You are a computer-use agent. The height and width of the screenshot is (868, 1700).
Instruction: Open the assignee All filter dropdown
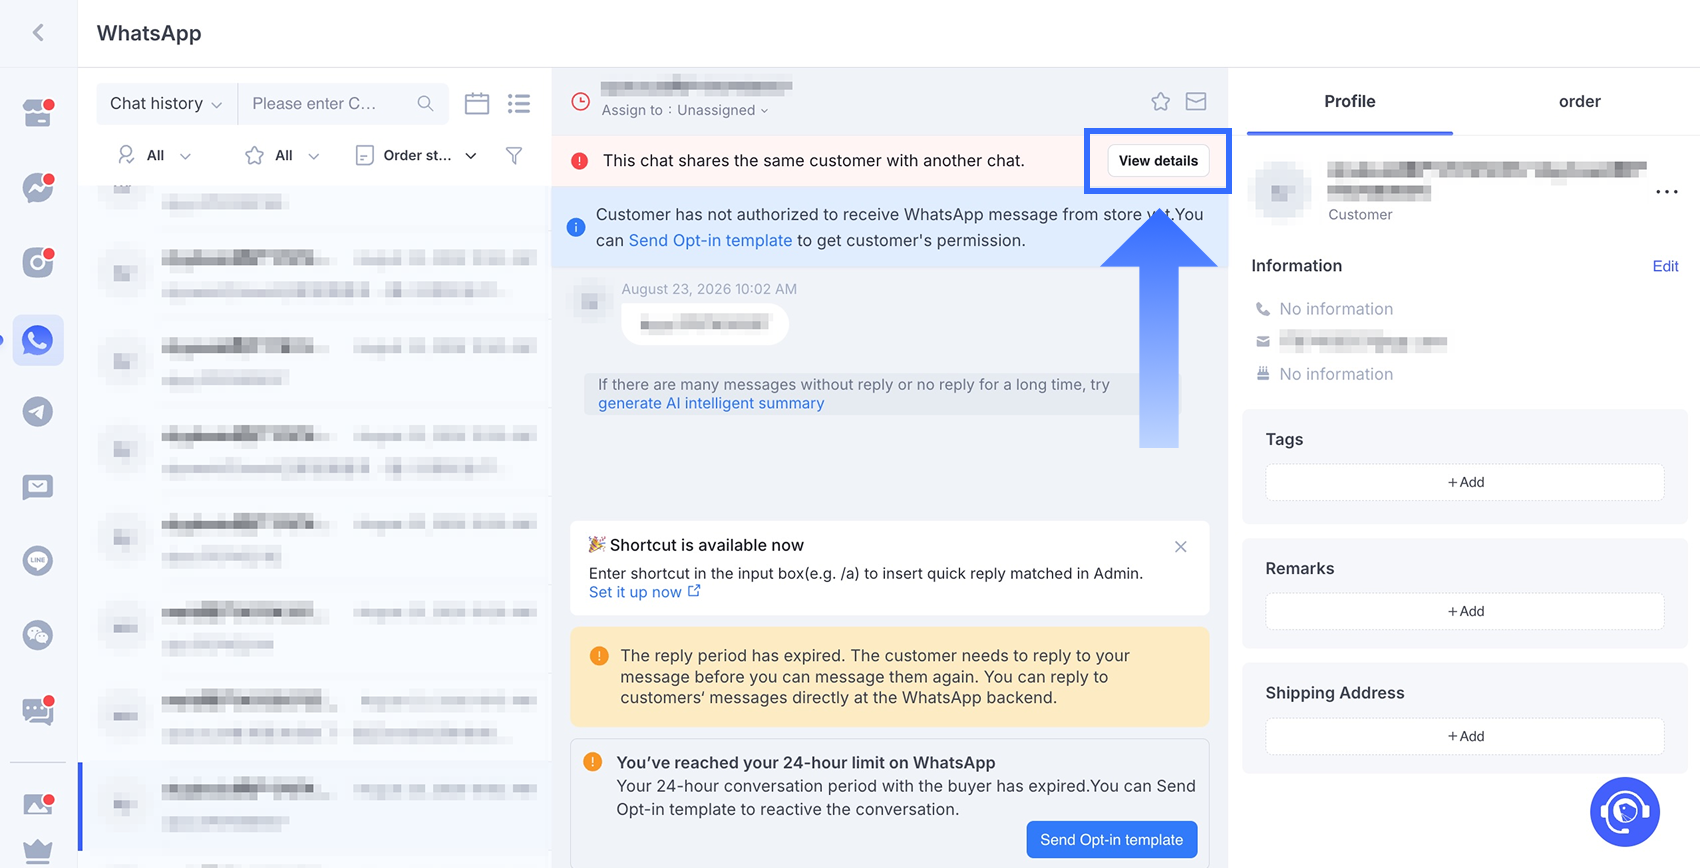pyautogui.click(x=154, y=155)
